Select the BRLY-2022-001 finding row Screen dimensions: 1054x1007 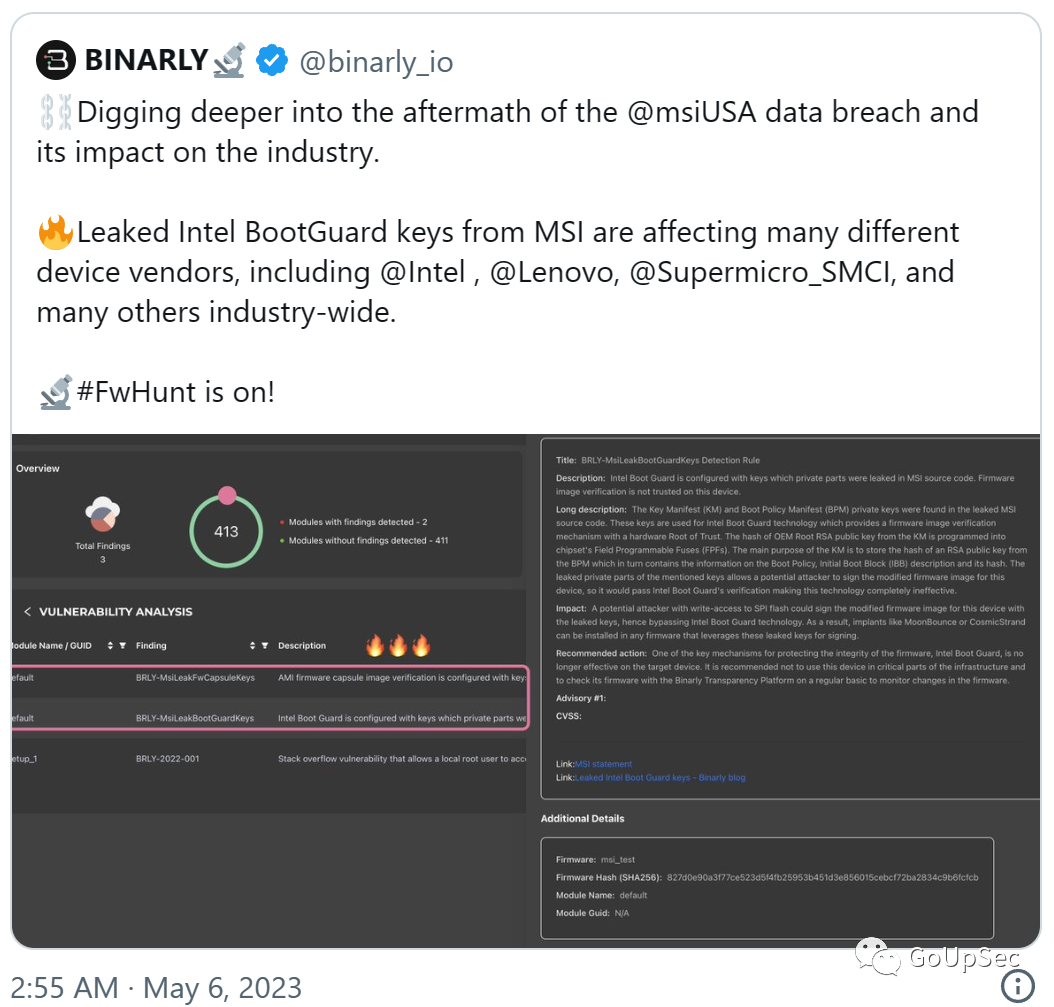(x=269, y=759)
